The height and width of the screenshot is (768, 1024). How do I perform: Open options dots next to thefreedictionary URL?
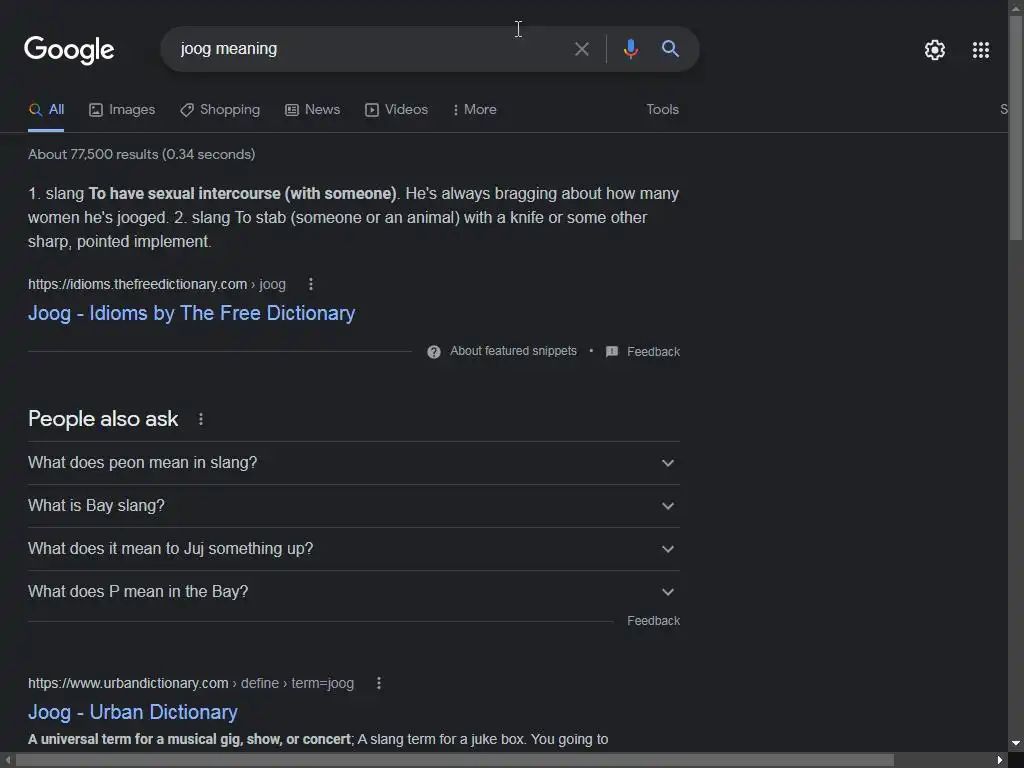pos(311,284)
